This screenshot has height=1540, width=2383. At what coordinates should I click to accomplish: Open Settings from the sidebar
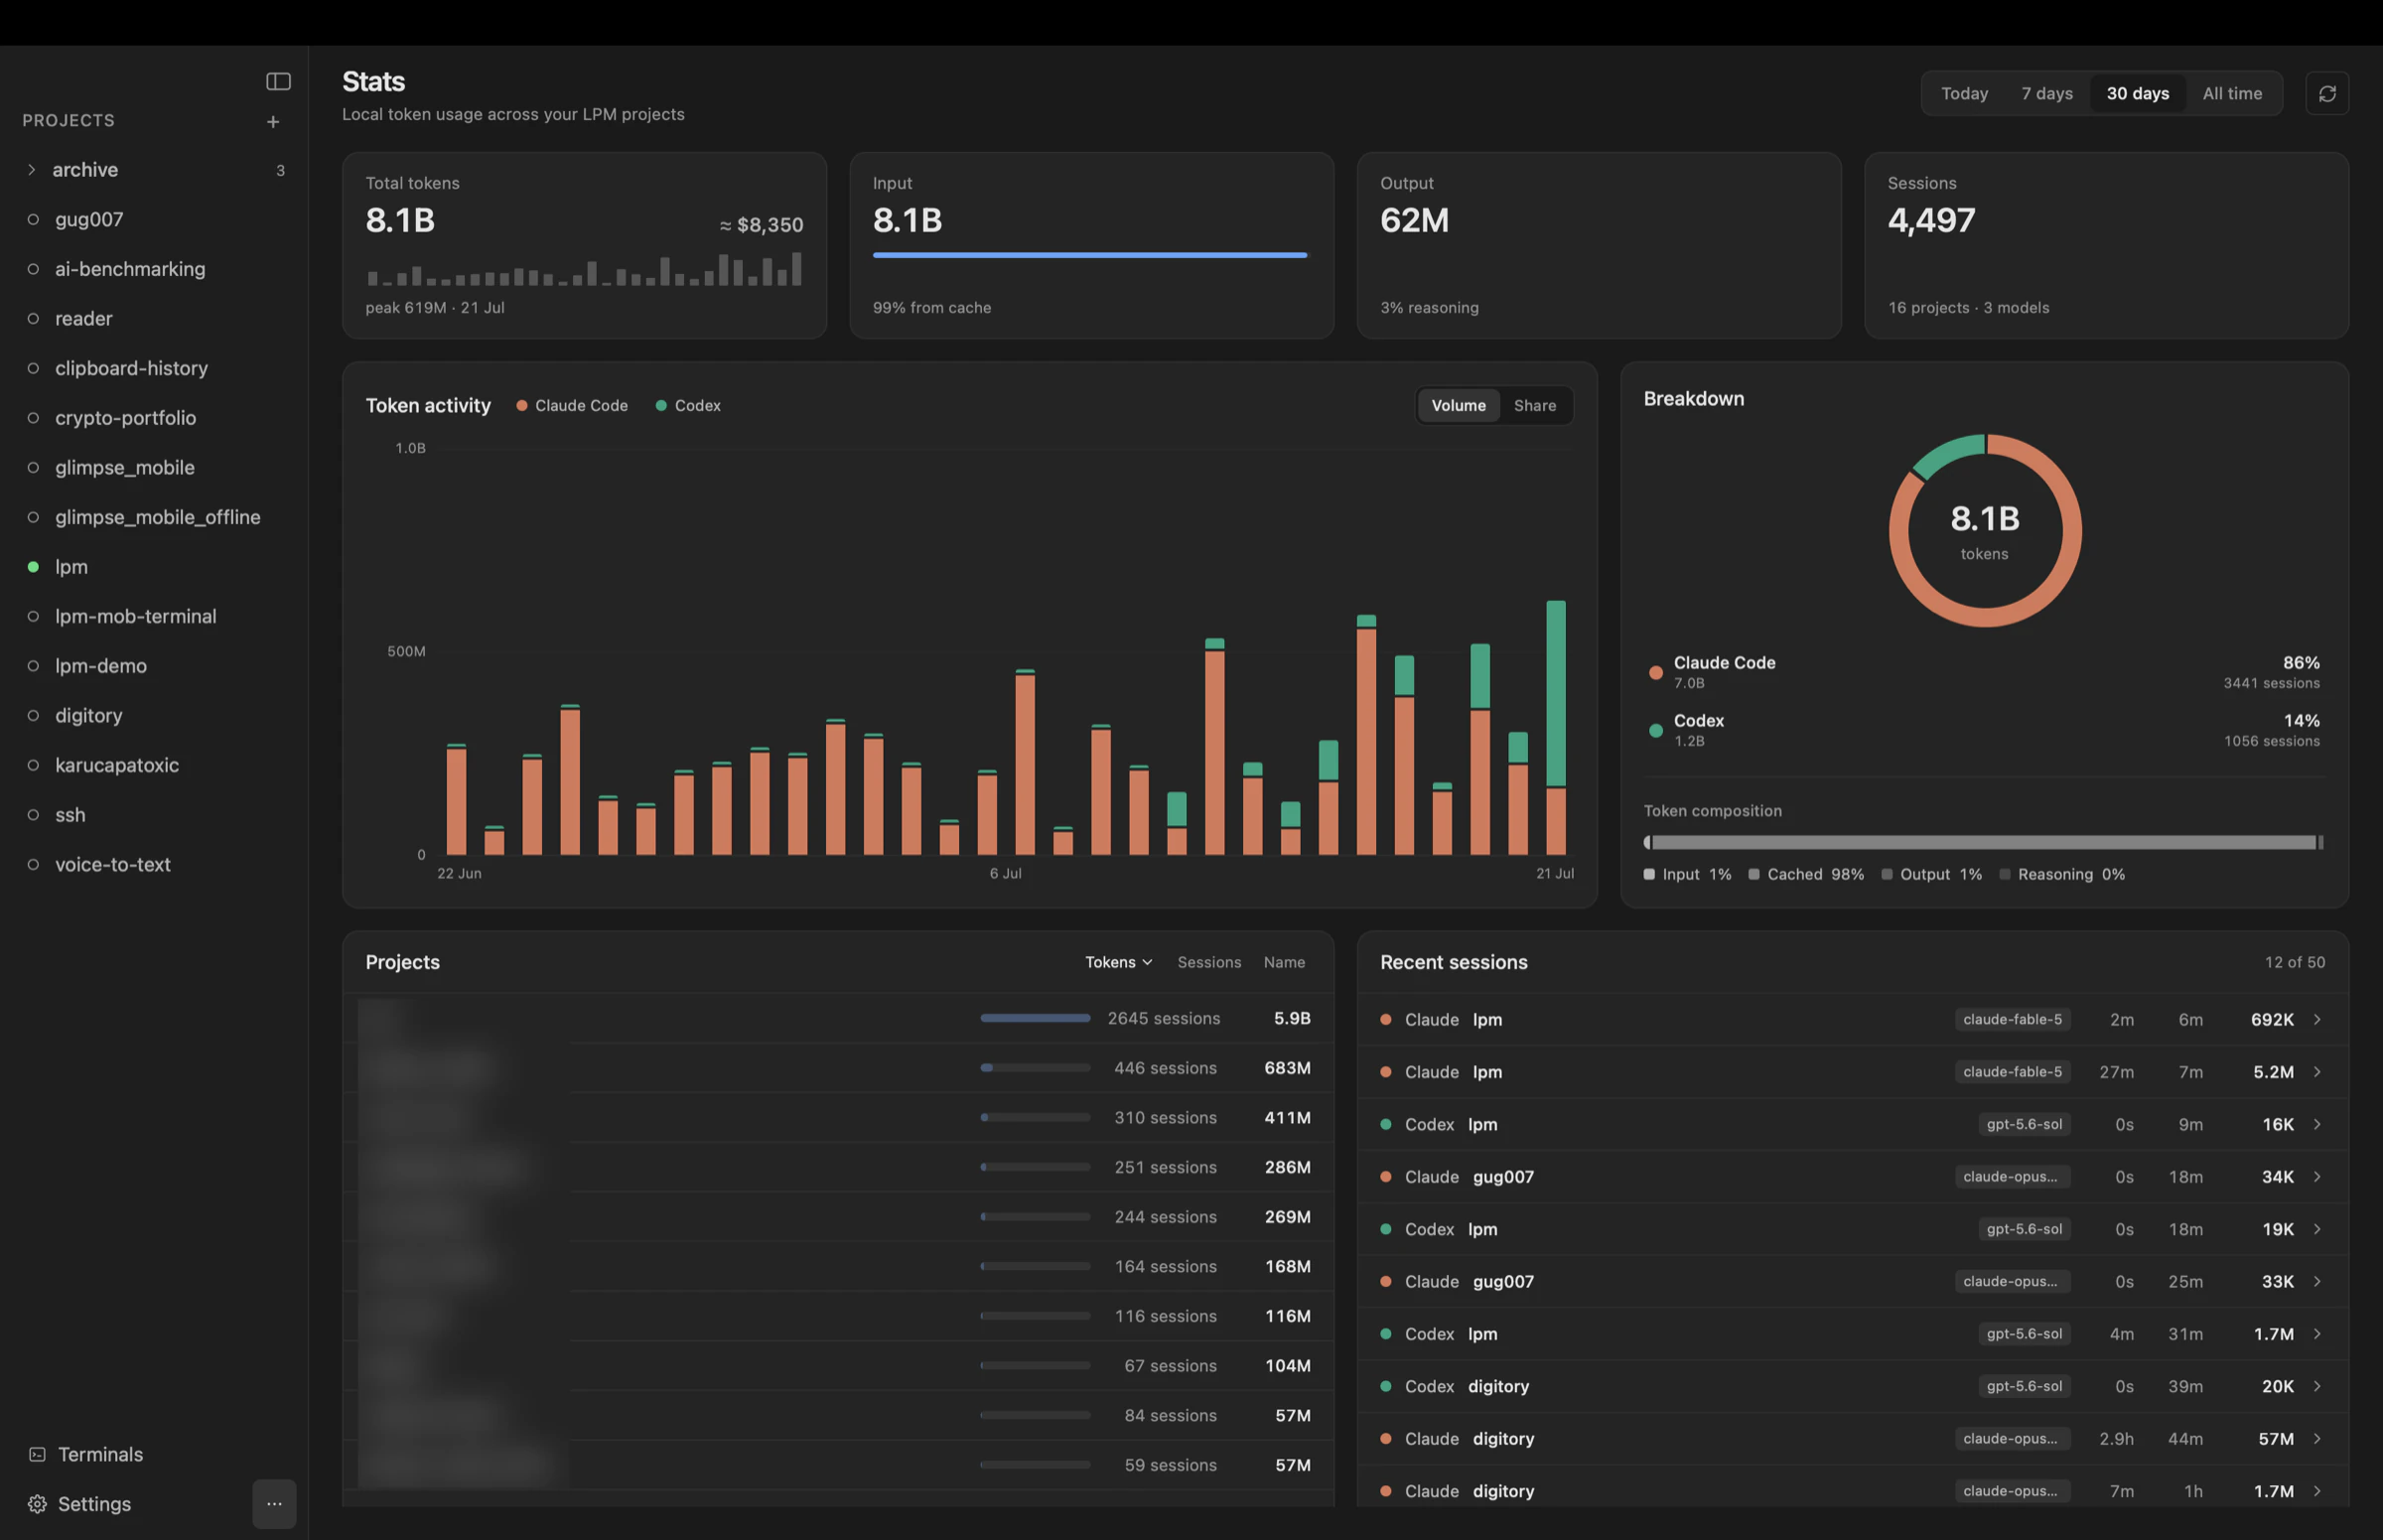pos(94,1504)
